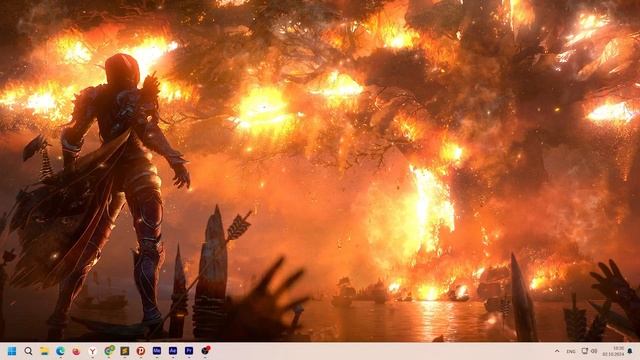Screen dimensions: 640x360
Task: Launch Adobe Premiere Pro from taskbar
Action: coord(189,351)
